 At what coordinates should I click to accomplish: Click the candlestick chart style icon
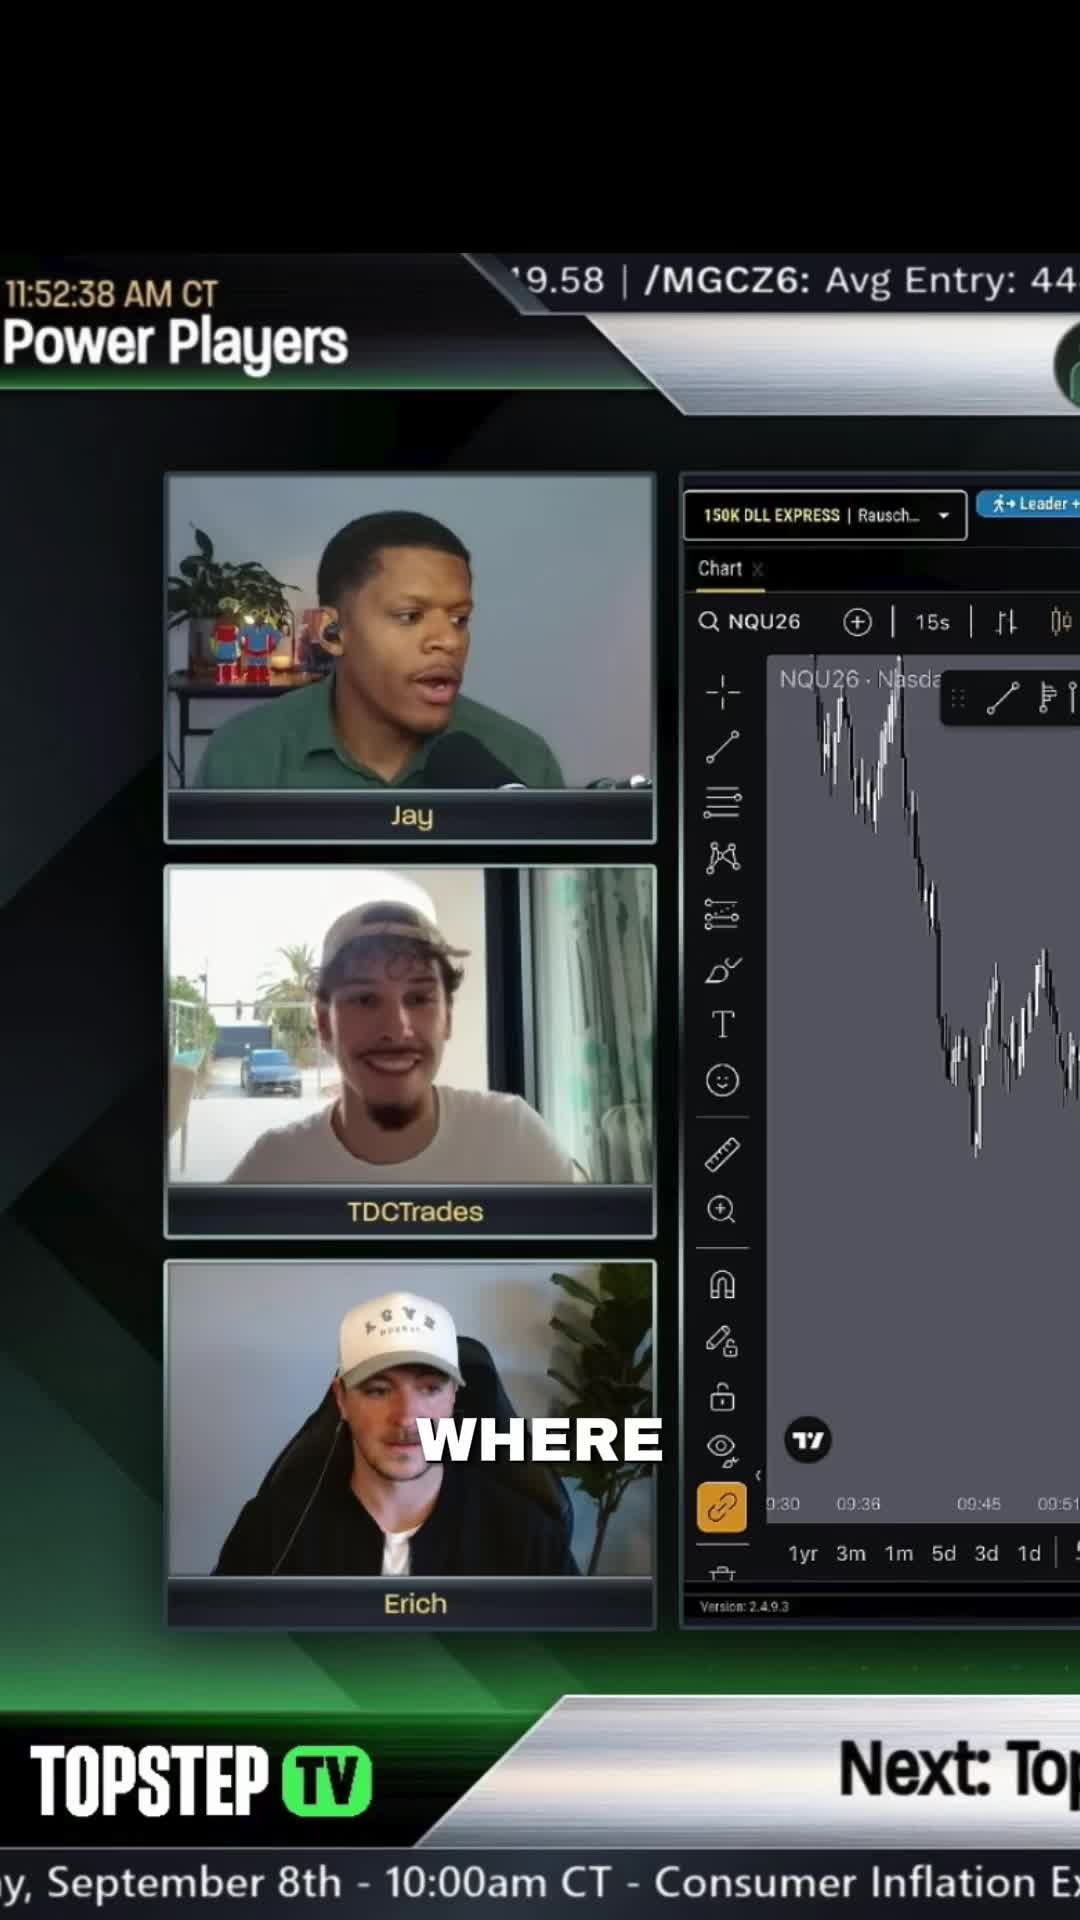click(x=1061, y=622)
